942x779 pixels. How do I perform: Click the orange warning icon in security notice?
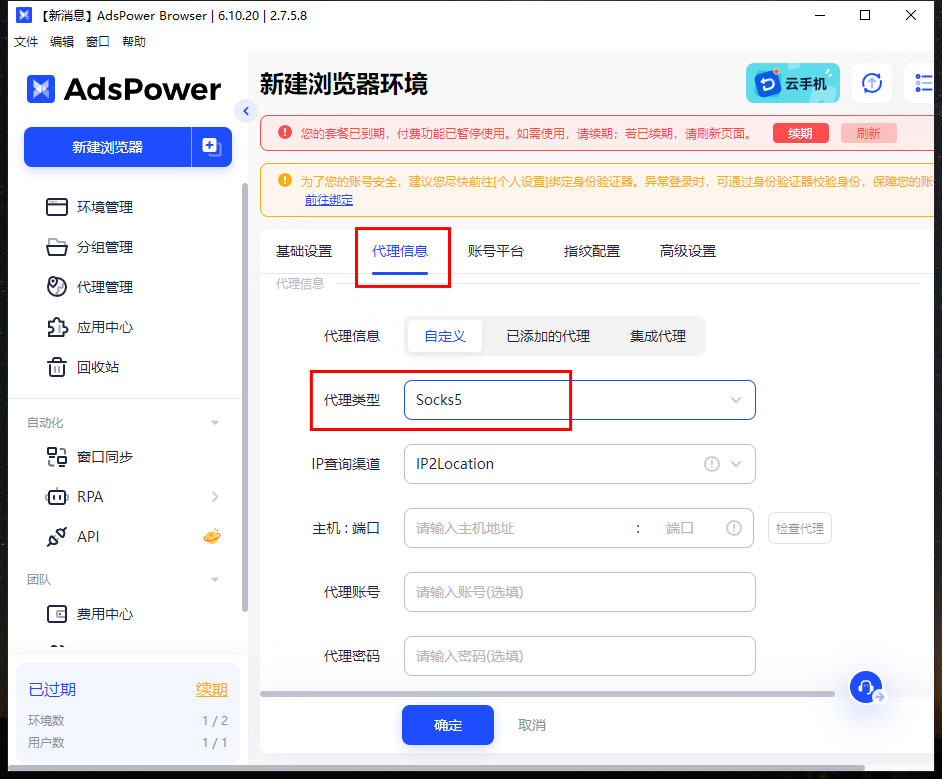click(285, 180)
